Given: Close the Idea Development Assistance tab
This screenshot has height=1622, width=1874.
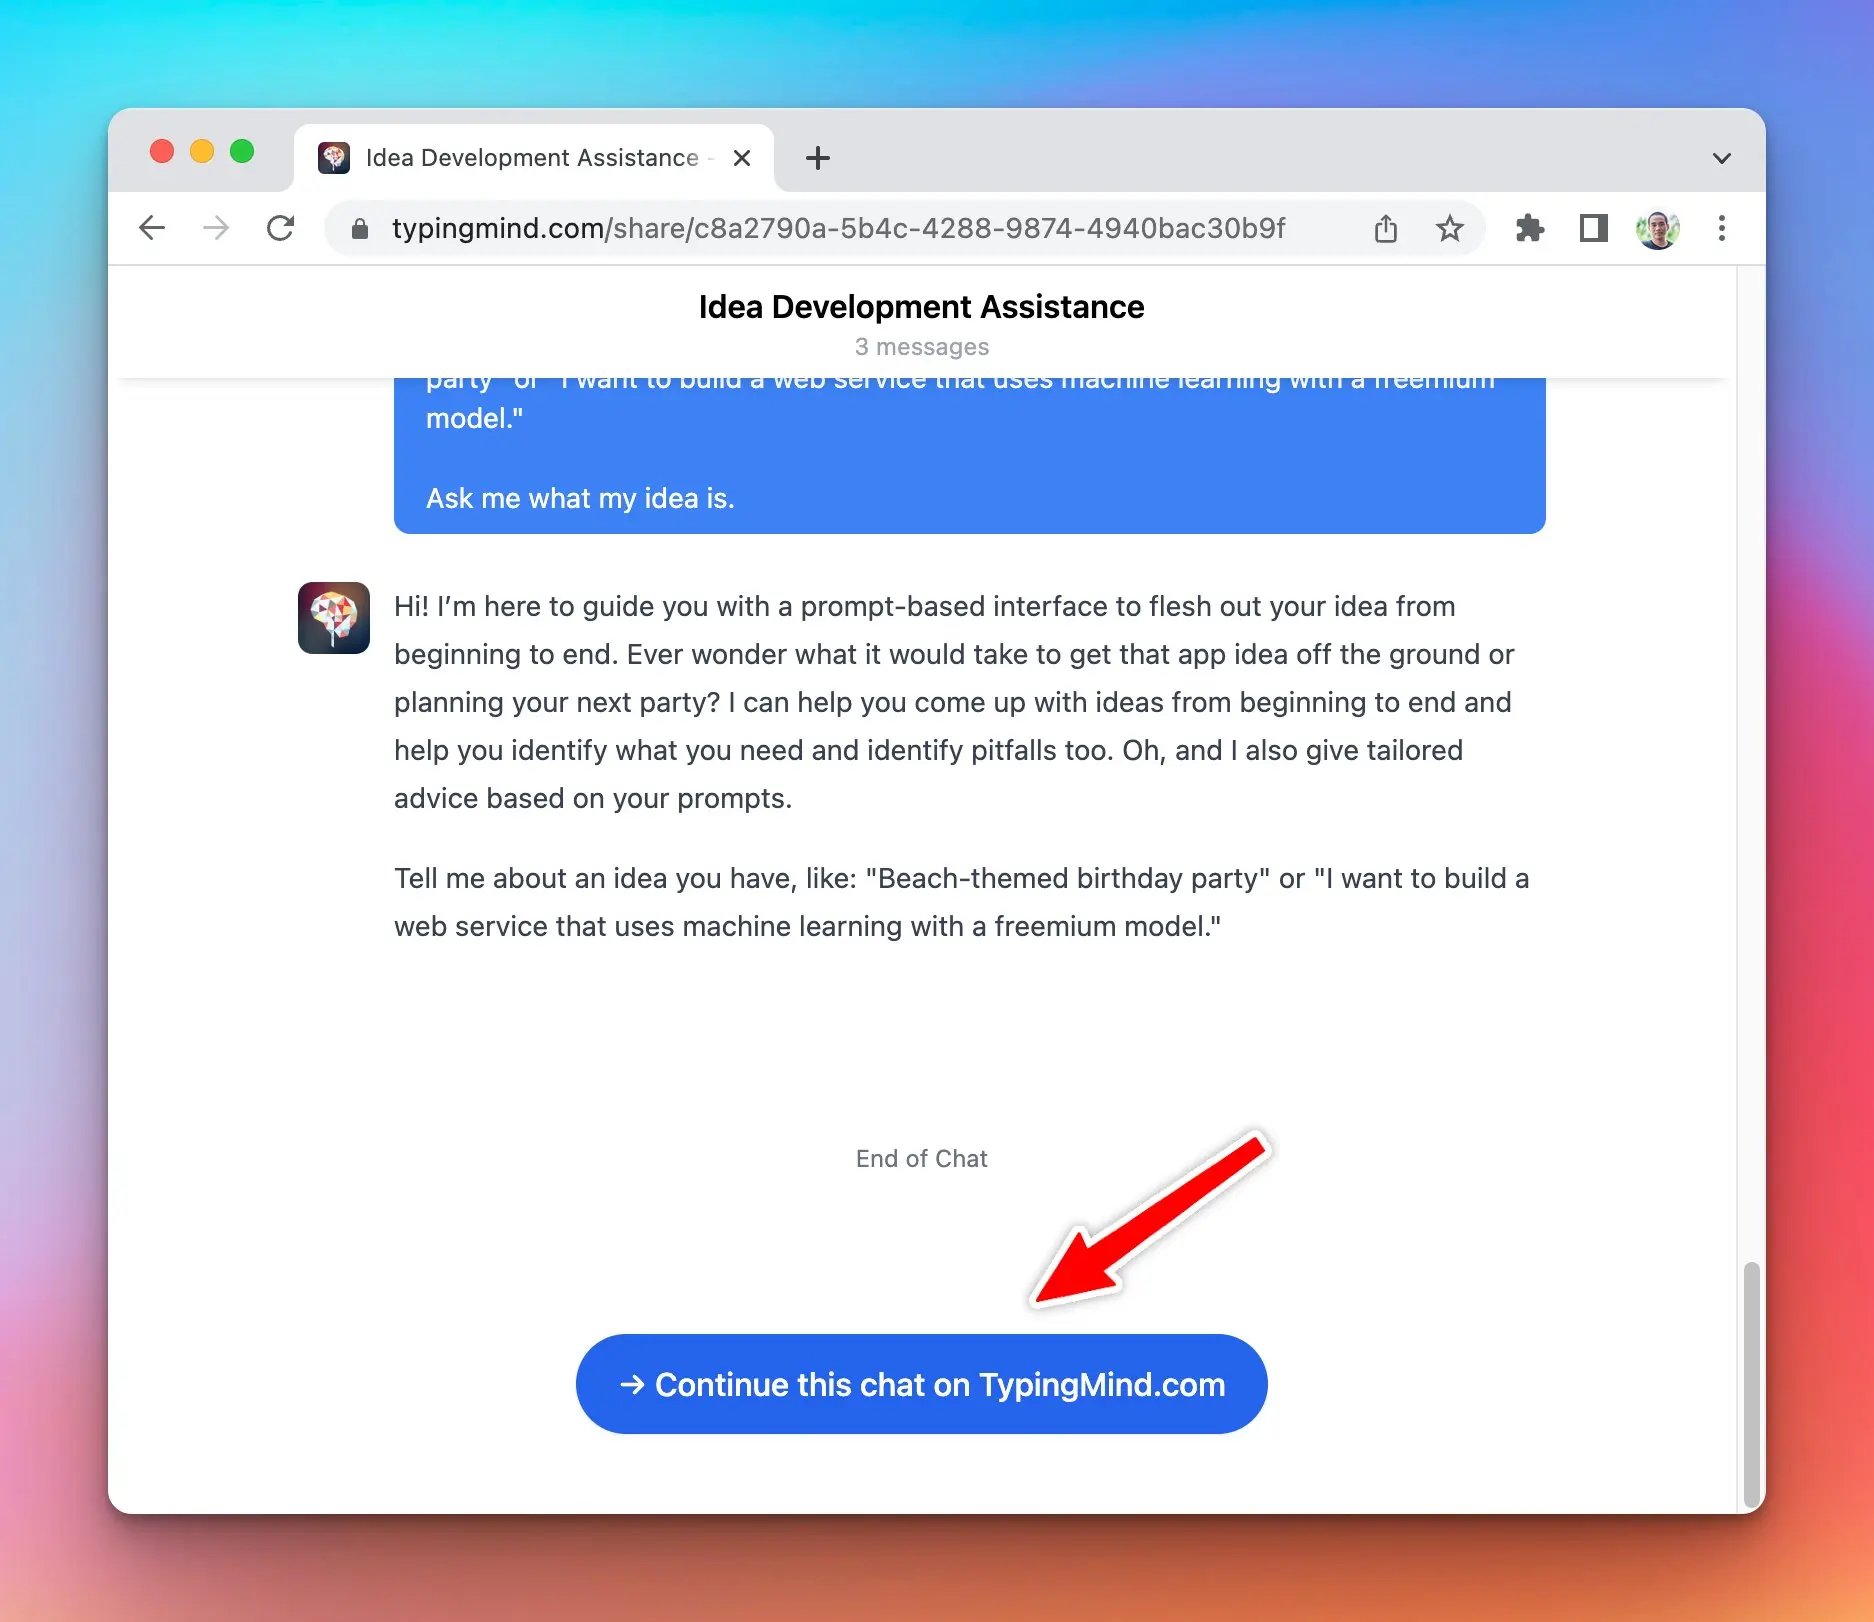Looking at the screenshot, I should click(742, 158).
